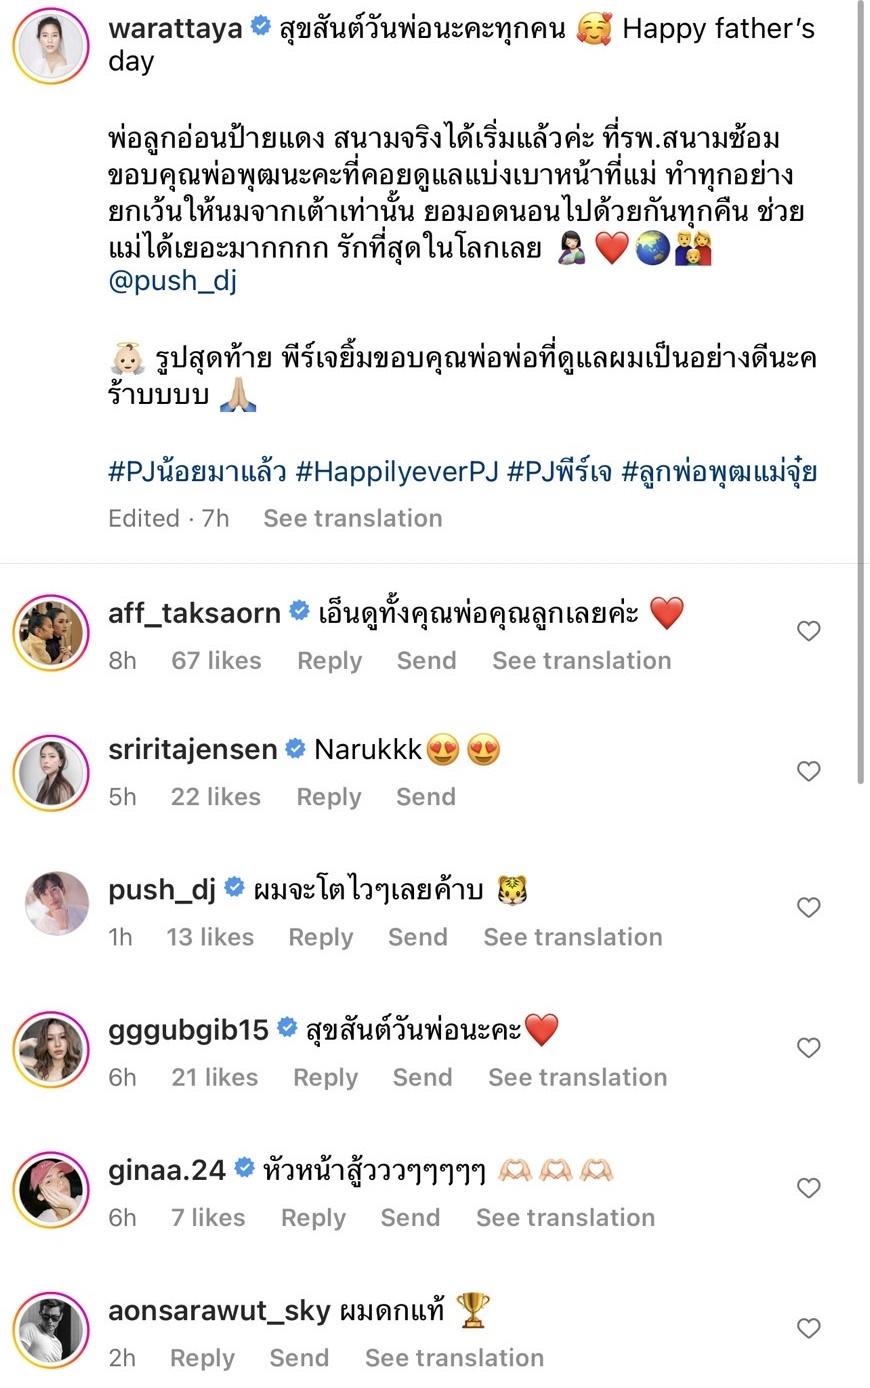Screen dimensions: 870x1388
Task: Like aff_taksaorn's comment with heart icon
Action: click(x=808, y=631)
